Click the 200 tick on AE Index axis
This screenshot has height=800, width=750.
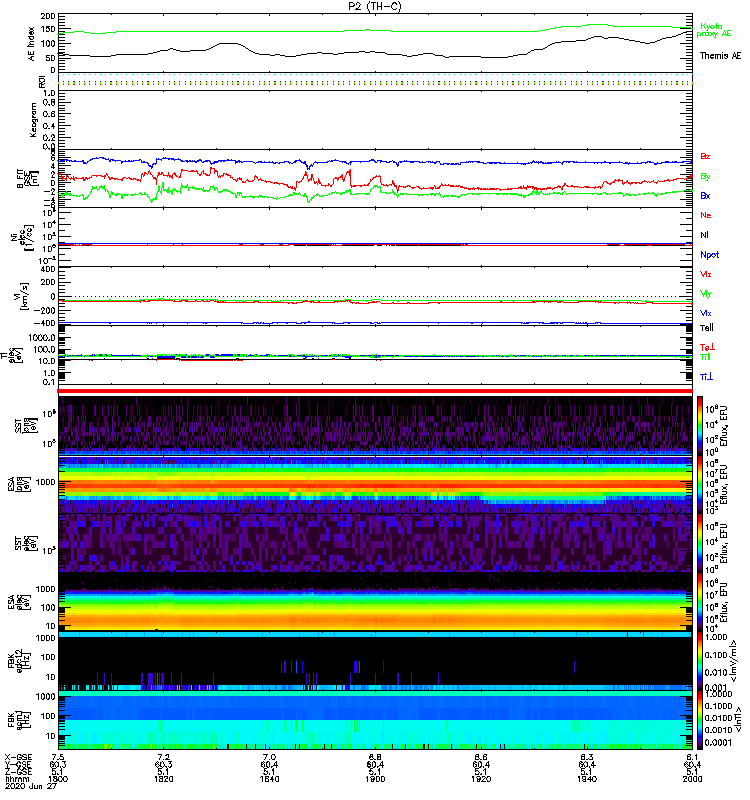point(48,16)
